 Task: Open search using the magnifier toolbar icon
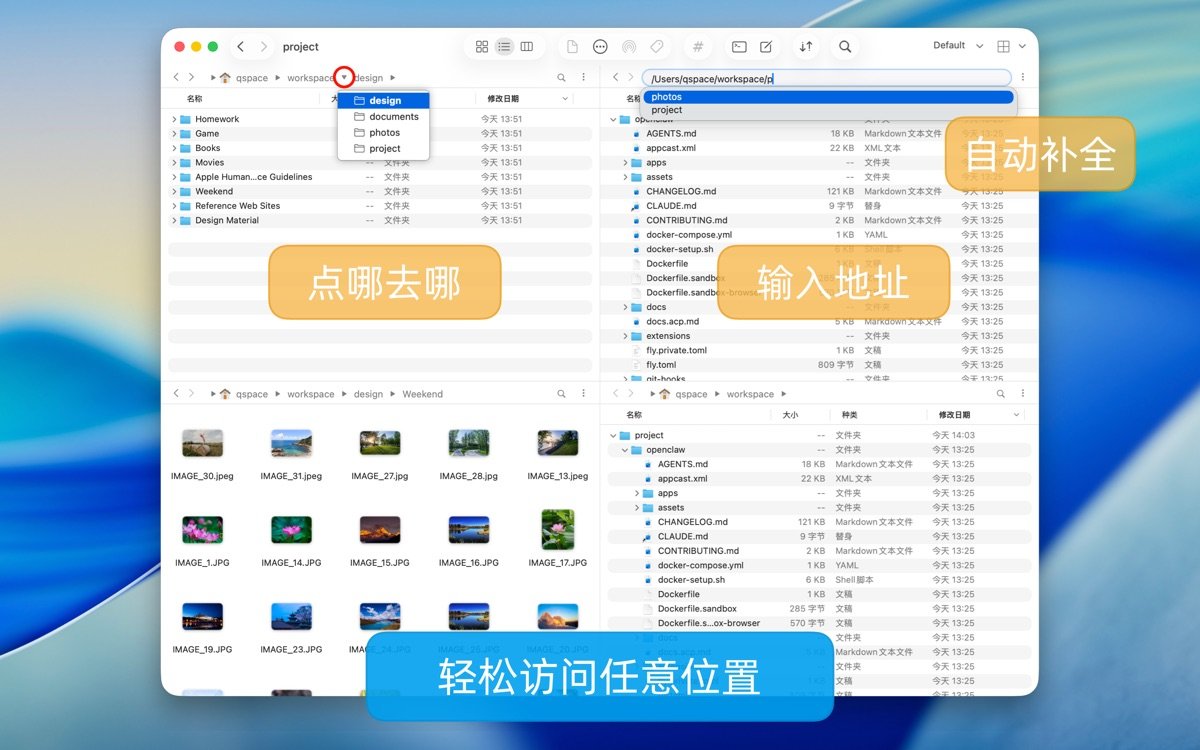[x=845, y=46]
